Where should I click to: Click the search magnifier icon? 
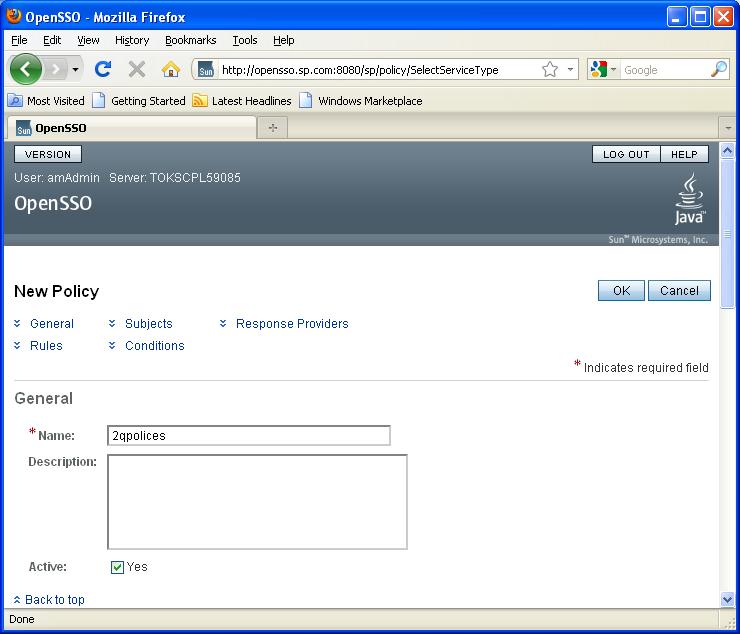(x=719, y=69)
